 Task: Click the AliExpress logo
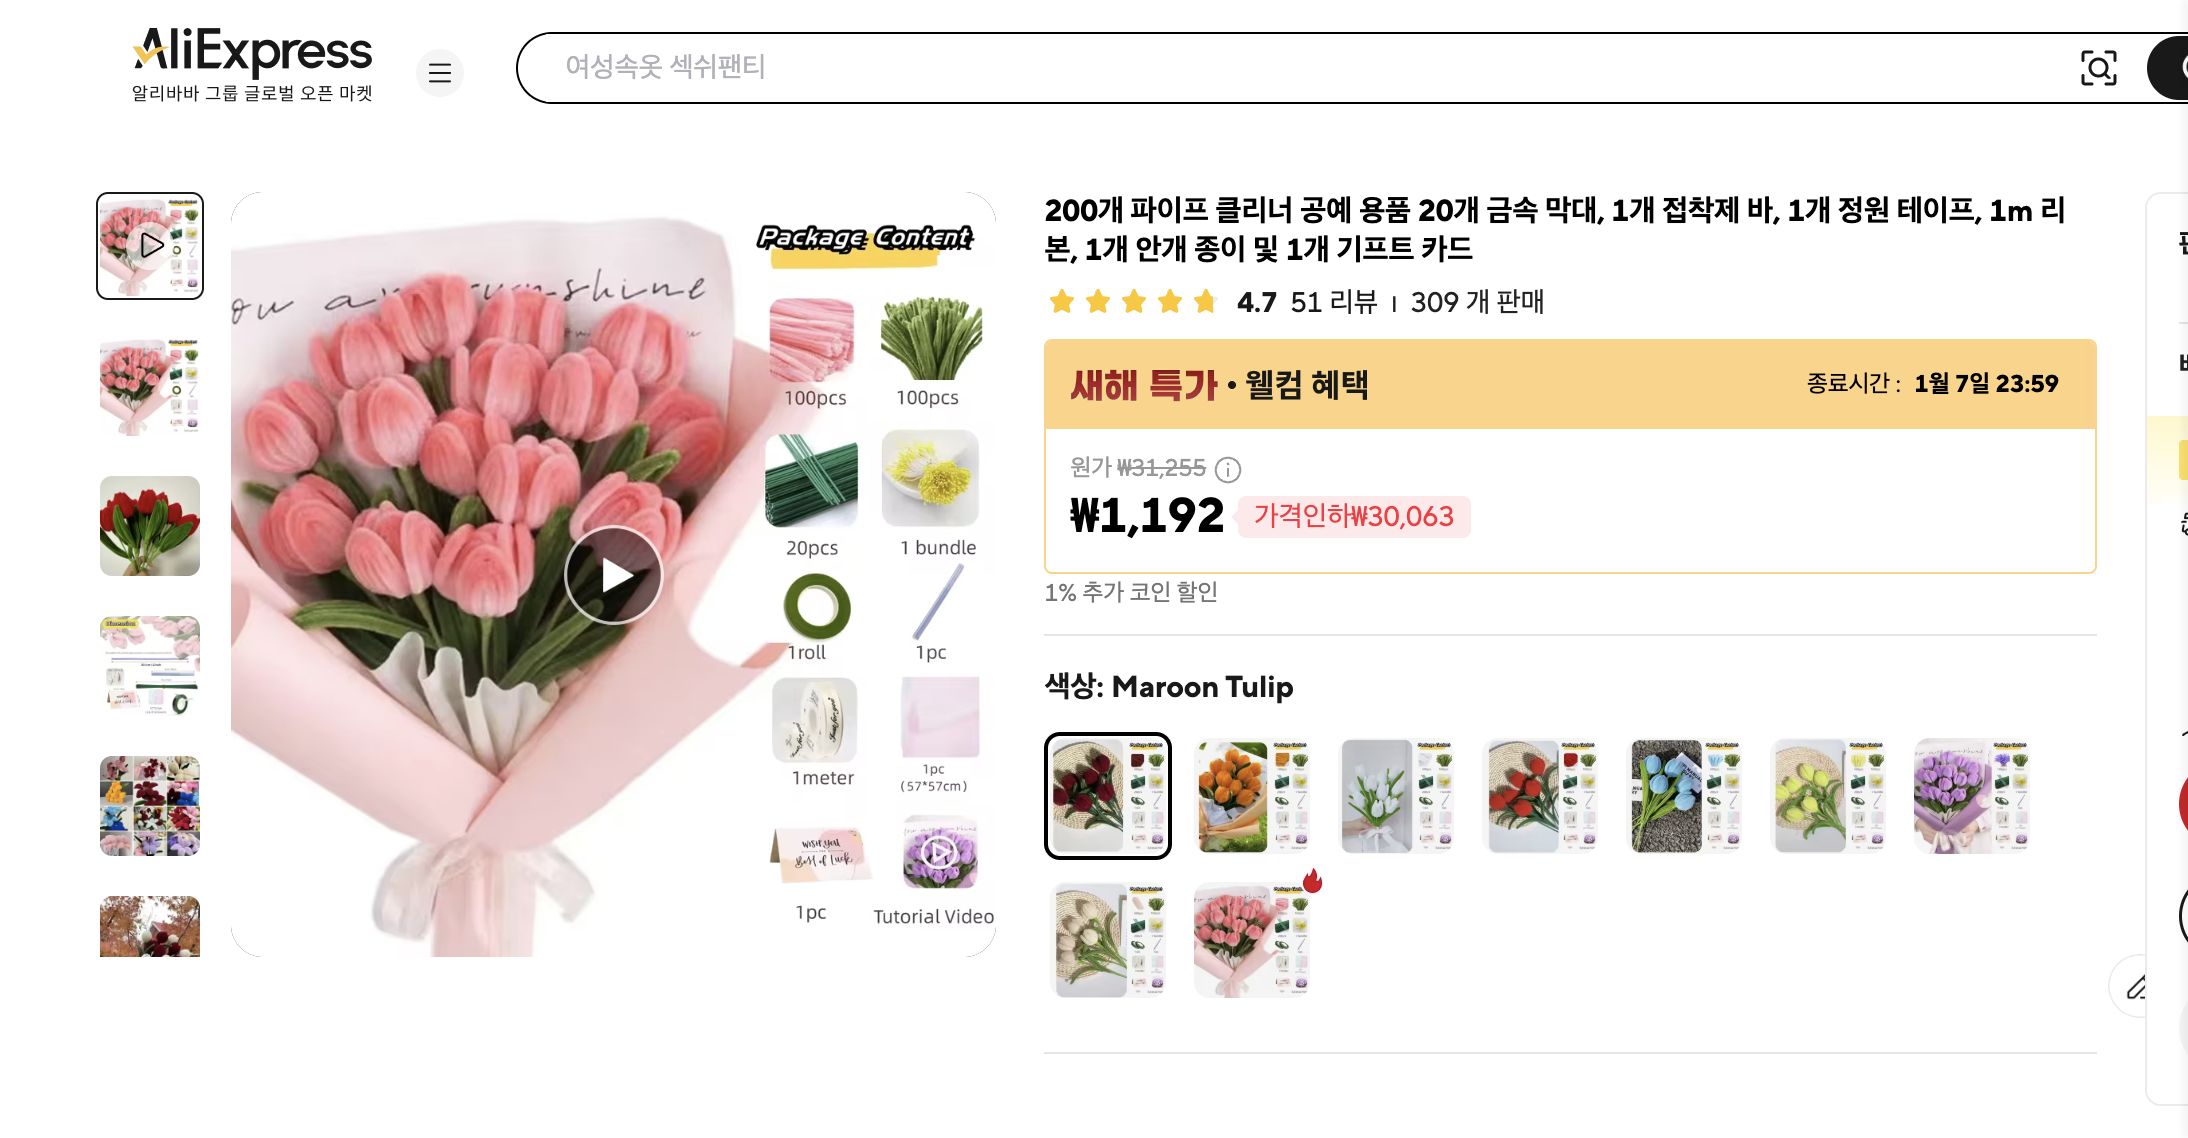(252, 64)
